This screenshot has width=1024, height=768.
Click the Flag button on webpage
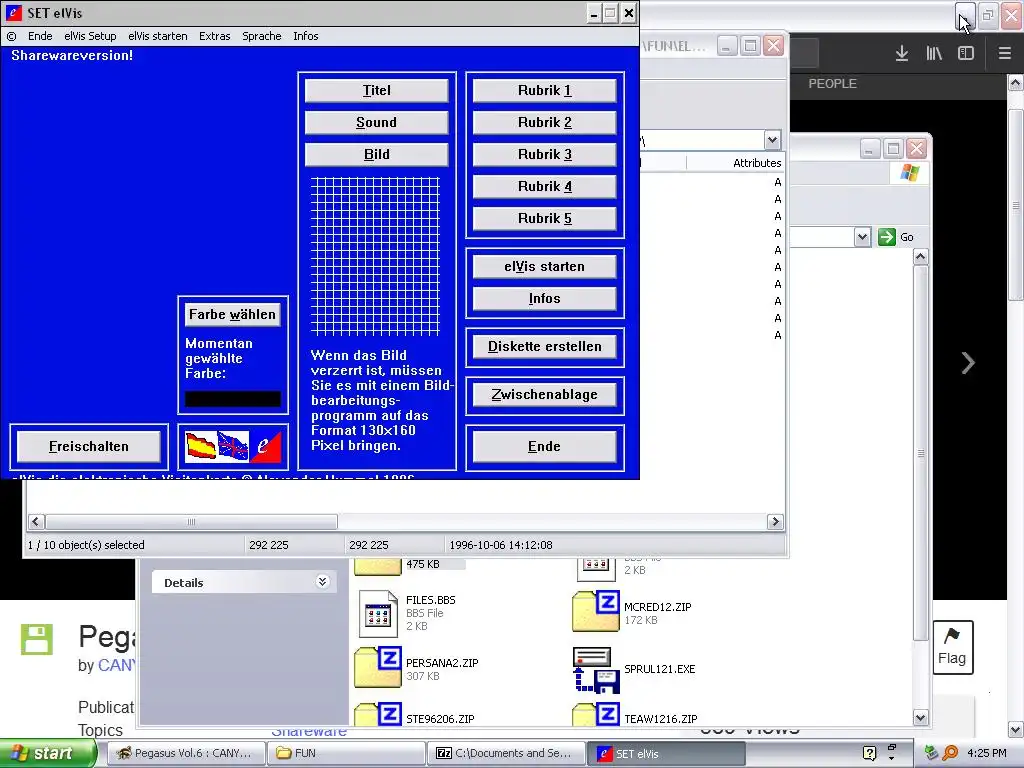click(952, 647)
